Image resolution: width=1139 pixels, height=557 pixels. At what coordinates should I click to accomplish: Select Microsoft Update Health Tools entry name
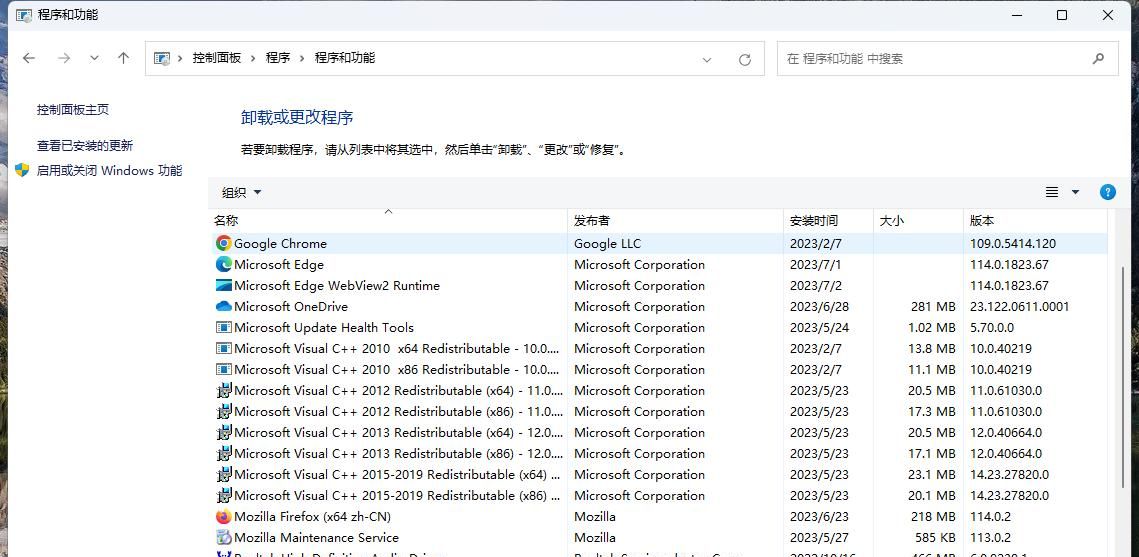(x=324, y=328)
